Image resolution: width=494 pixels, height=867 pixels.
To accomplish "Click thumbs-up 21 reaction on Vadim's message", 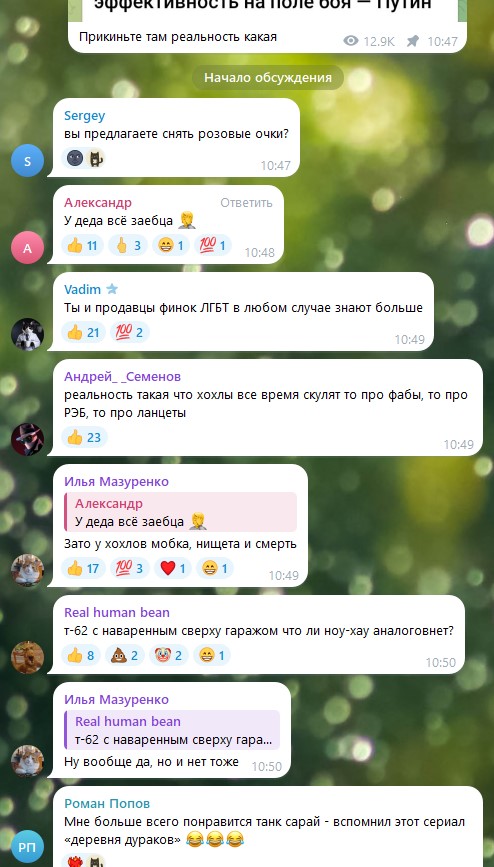I will coord(84,332).
